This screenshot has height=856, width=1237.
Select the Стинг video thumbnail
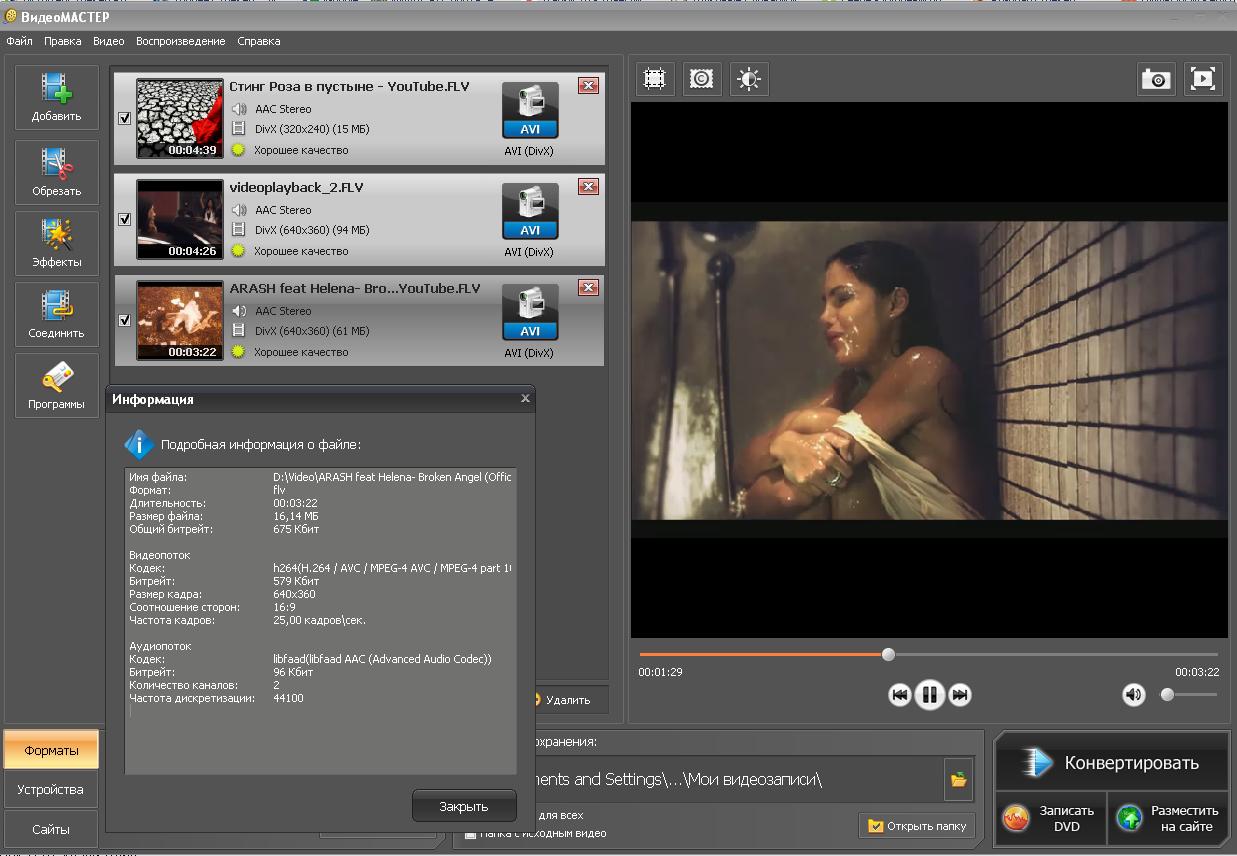click(179, 118)
